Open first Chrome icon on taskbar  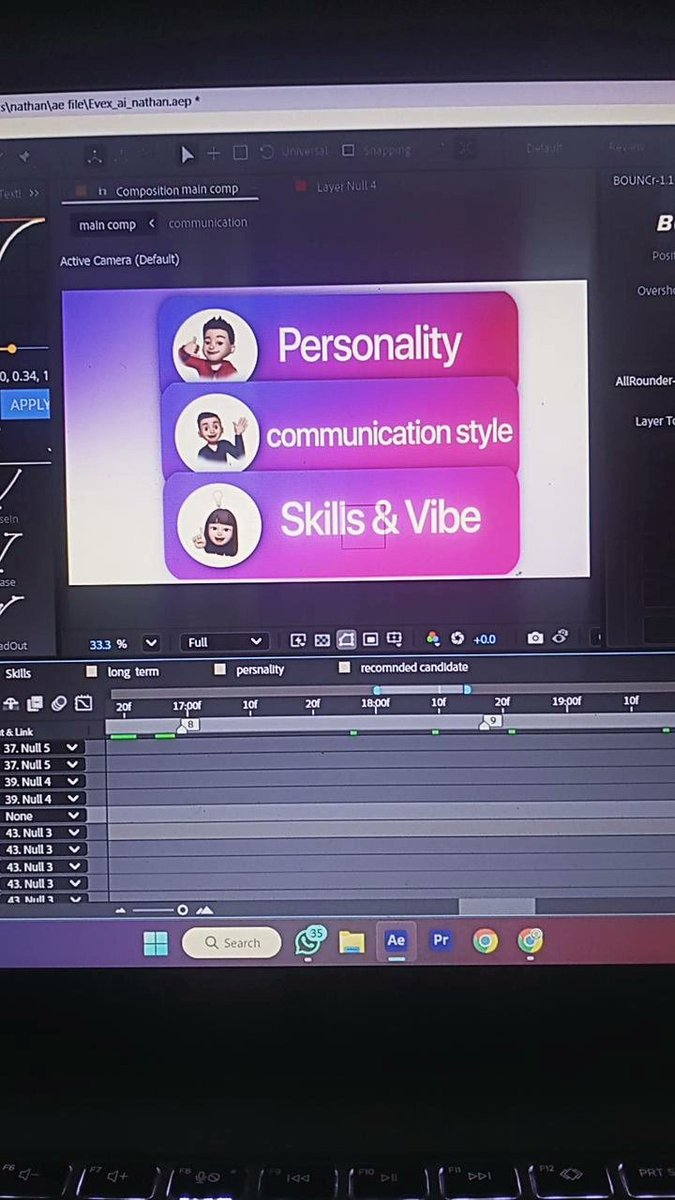[x=485, y=940]
